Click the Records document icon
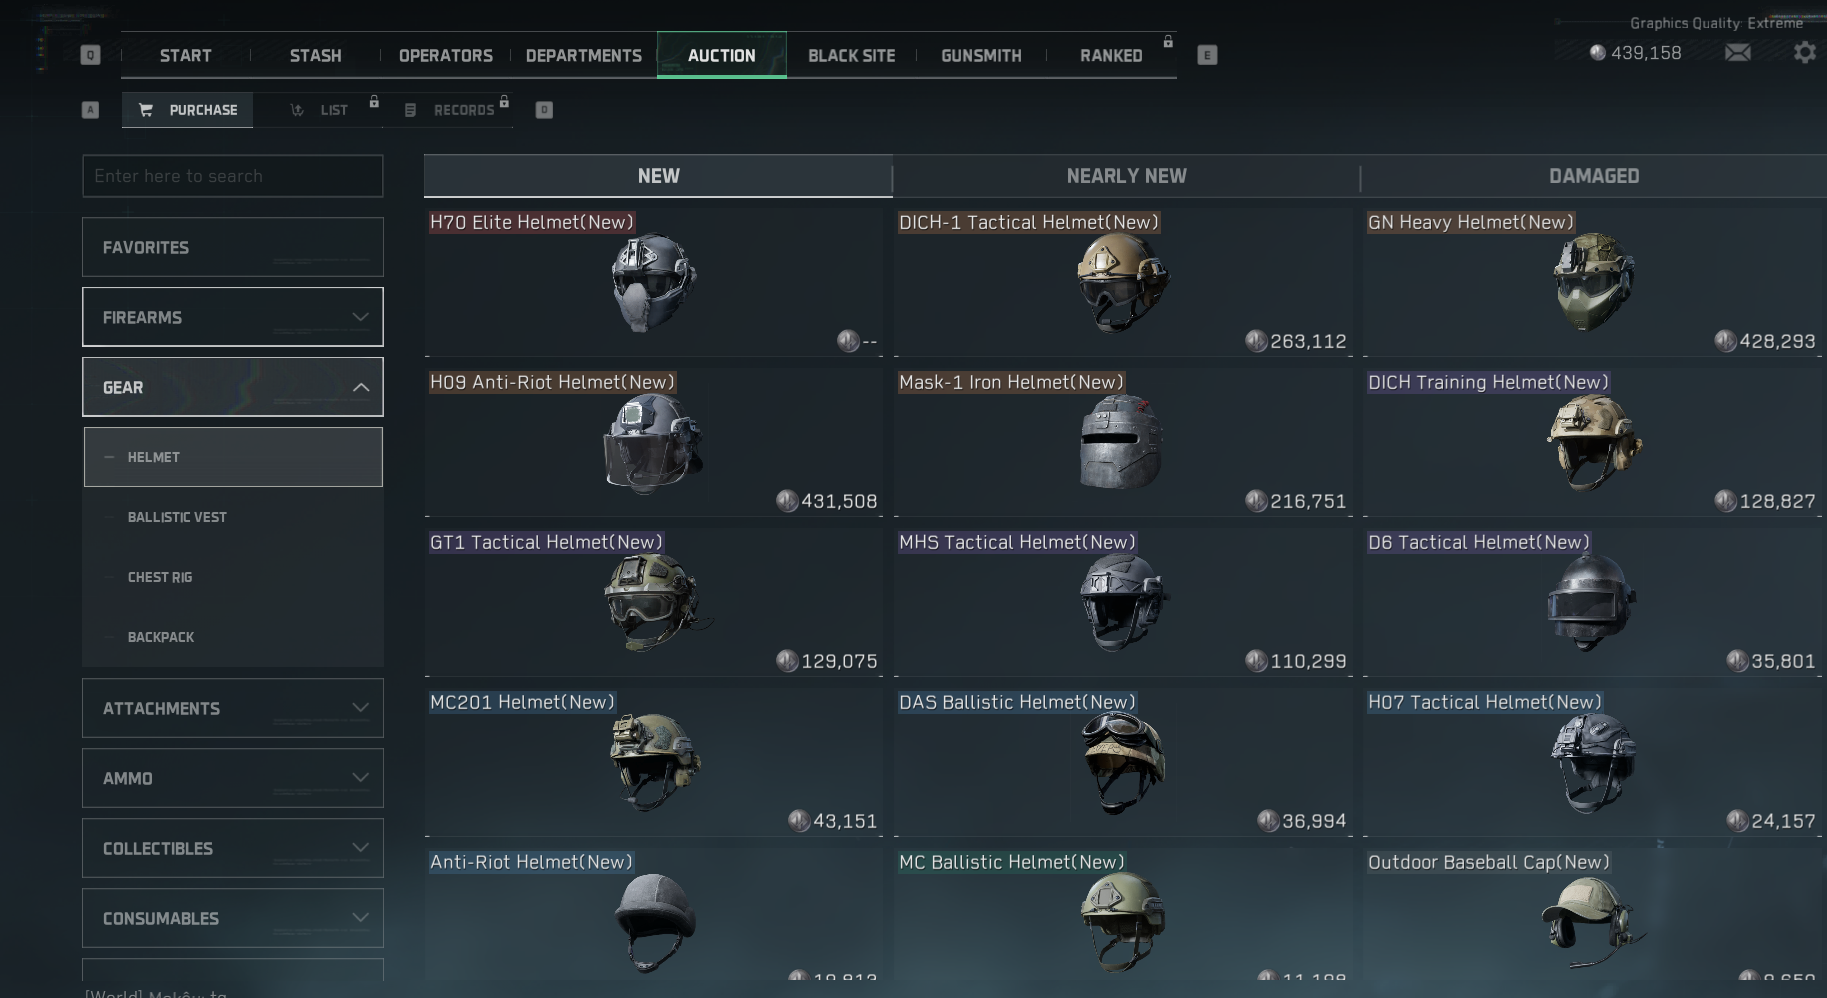 point(410,110)
